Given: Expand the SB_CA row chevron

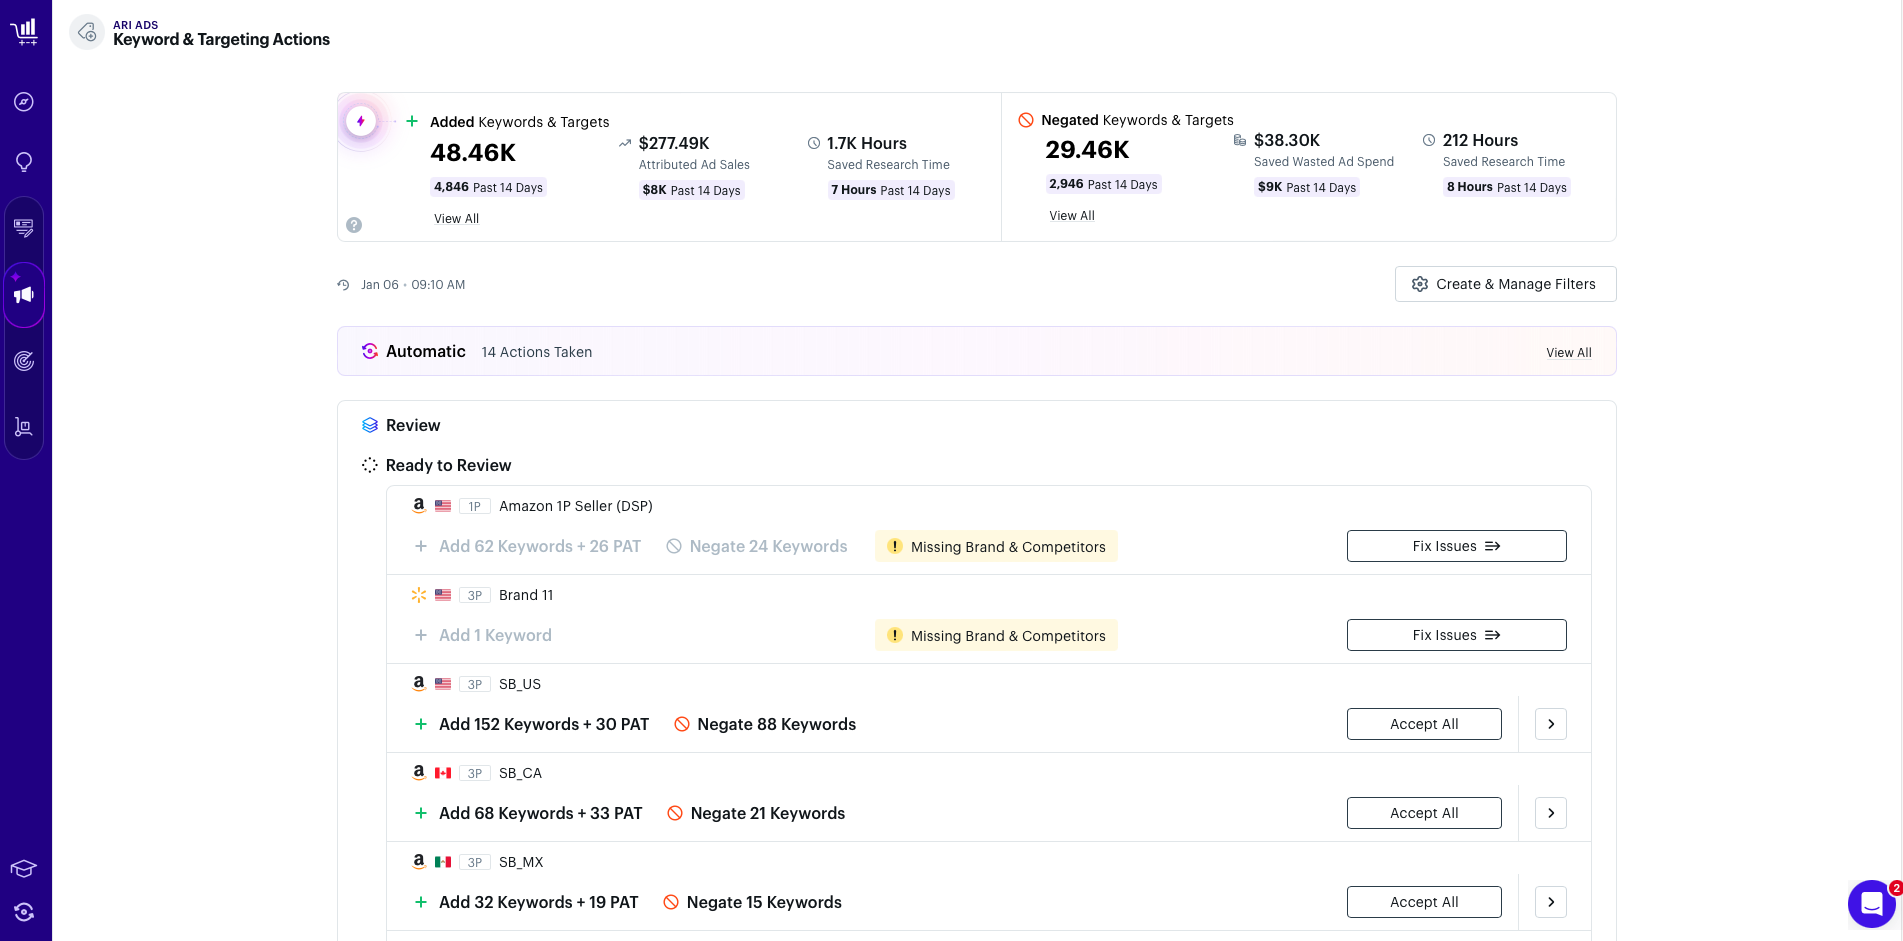Looking at the screenshot, I should [1551, 813].
